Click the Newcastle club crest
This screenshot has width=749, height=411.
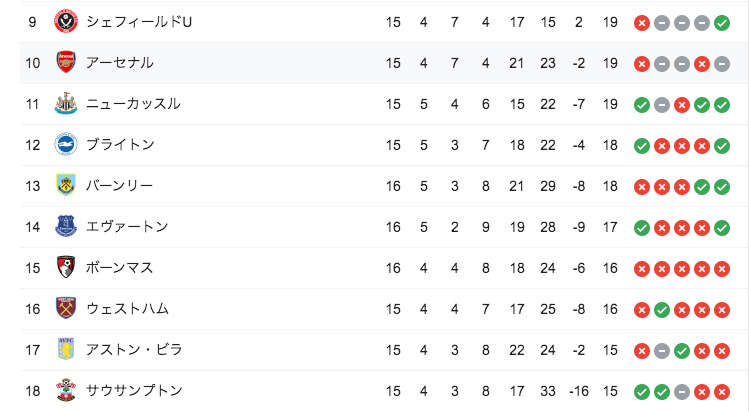tap(66, 104)
